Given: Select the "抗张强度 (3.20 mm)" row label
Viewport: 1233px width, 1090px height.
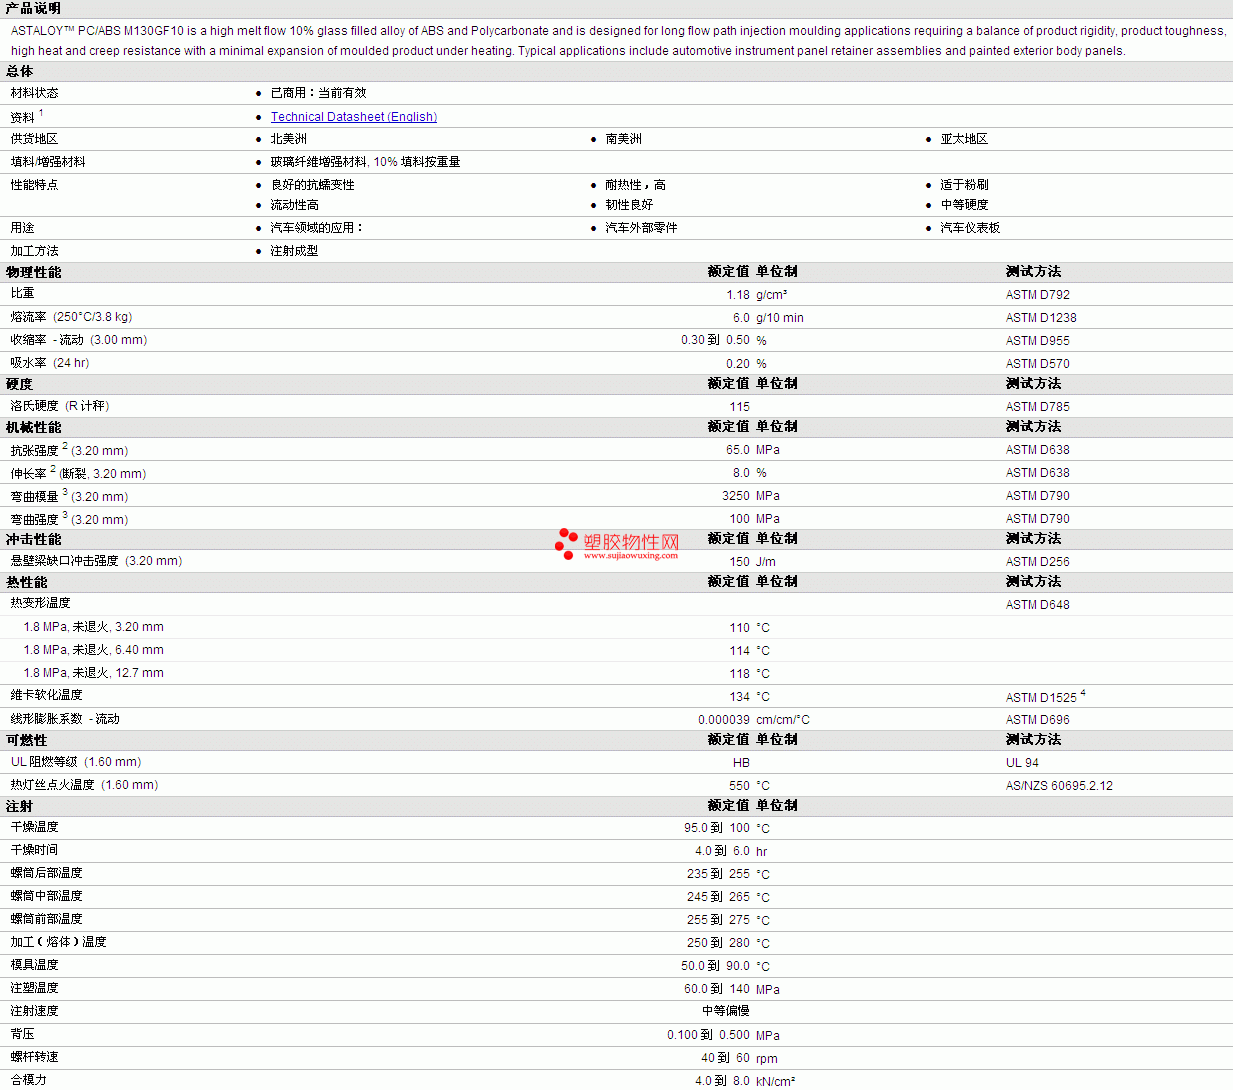Looking at the screenshot, I should click(70, 450).
